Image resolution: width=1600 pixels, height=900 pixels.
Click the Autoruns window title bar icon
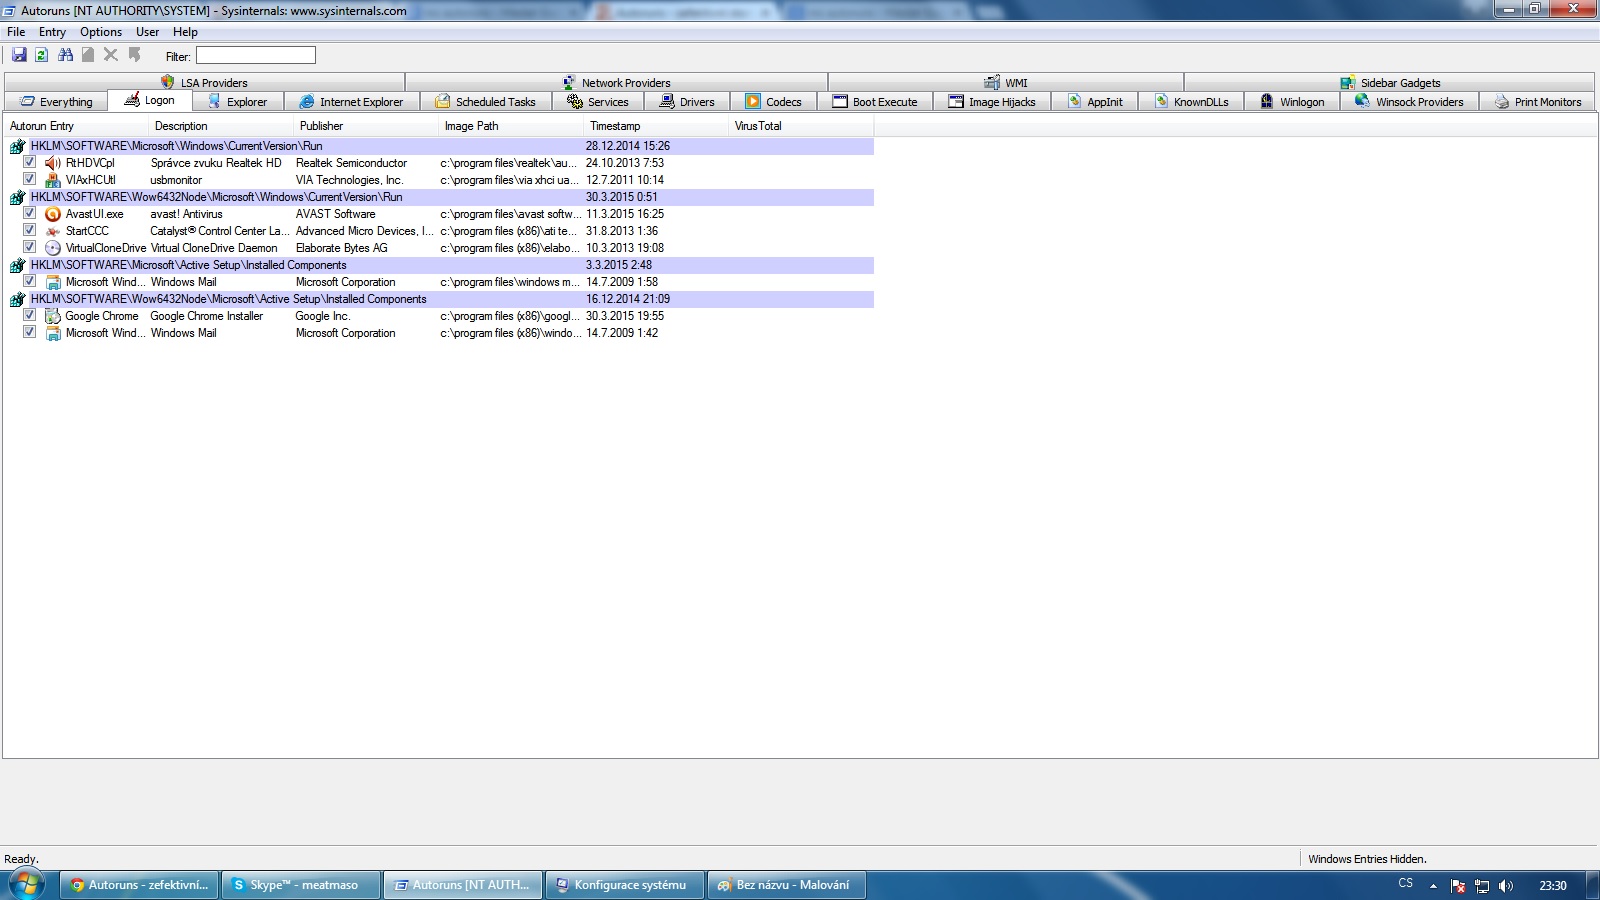click(9, 11)
